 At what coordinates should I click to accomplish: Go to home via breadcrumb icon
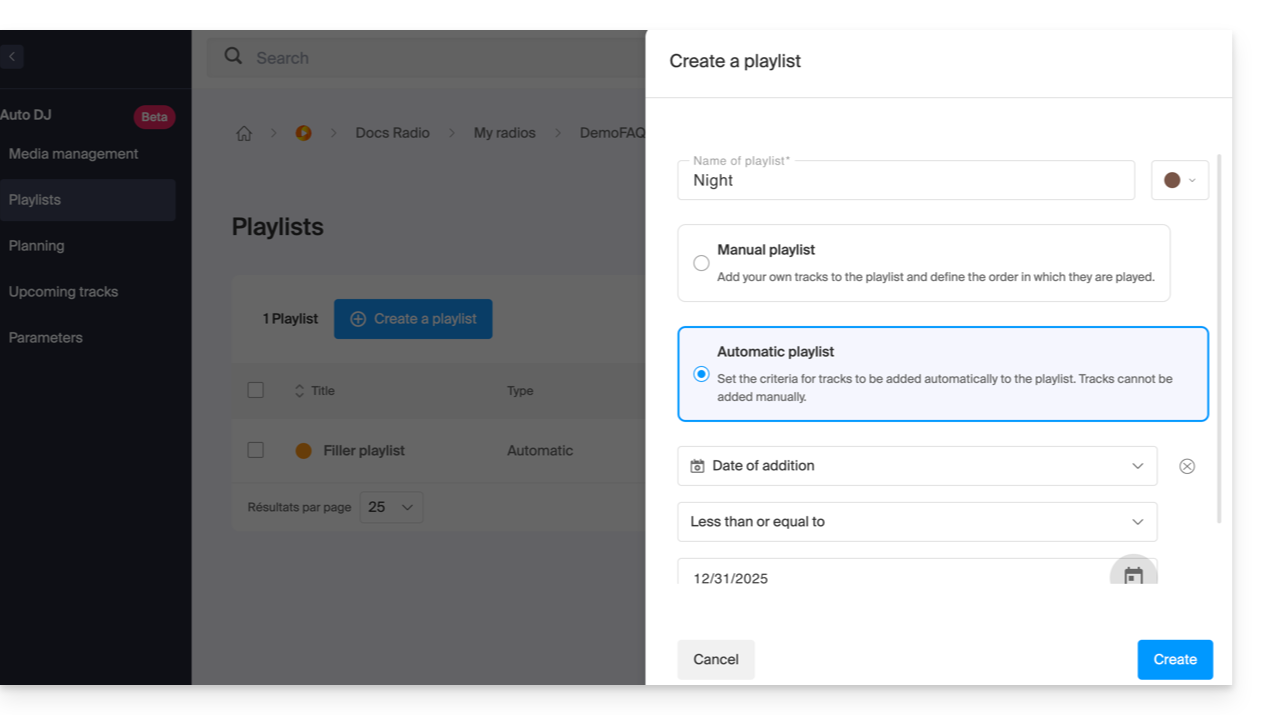point(244,133)
